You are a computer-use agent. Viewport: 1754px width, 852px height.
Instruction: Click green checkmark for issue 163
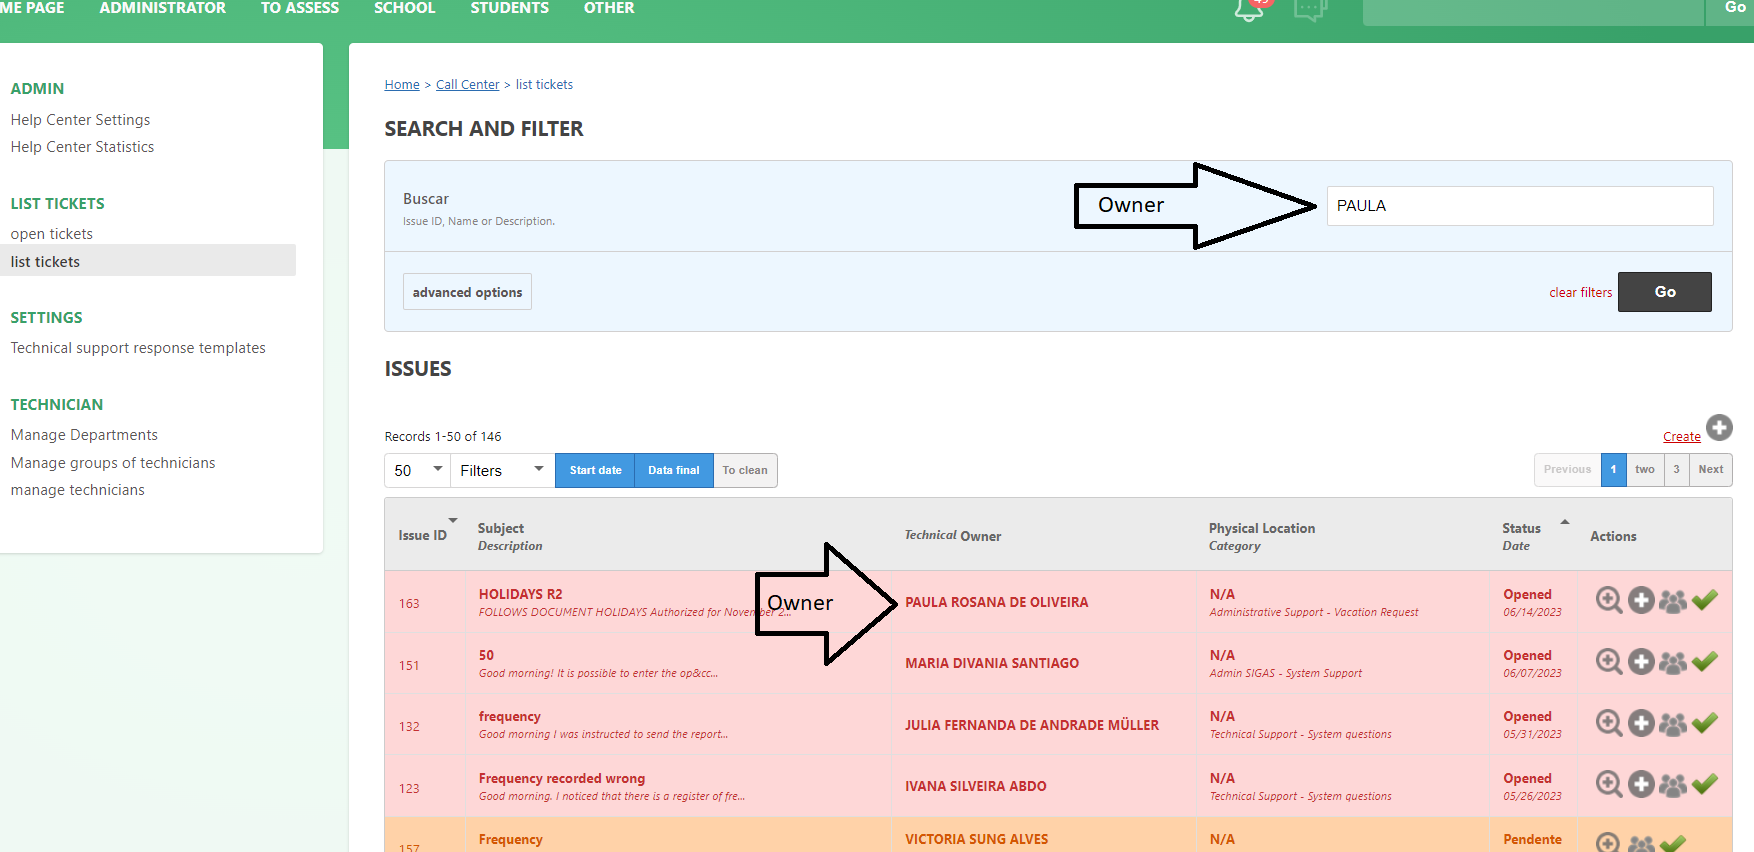tap(1705, 600)
